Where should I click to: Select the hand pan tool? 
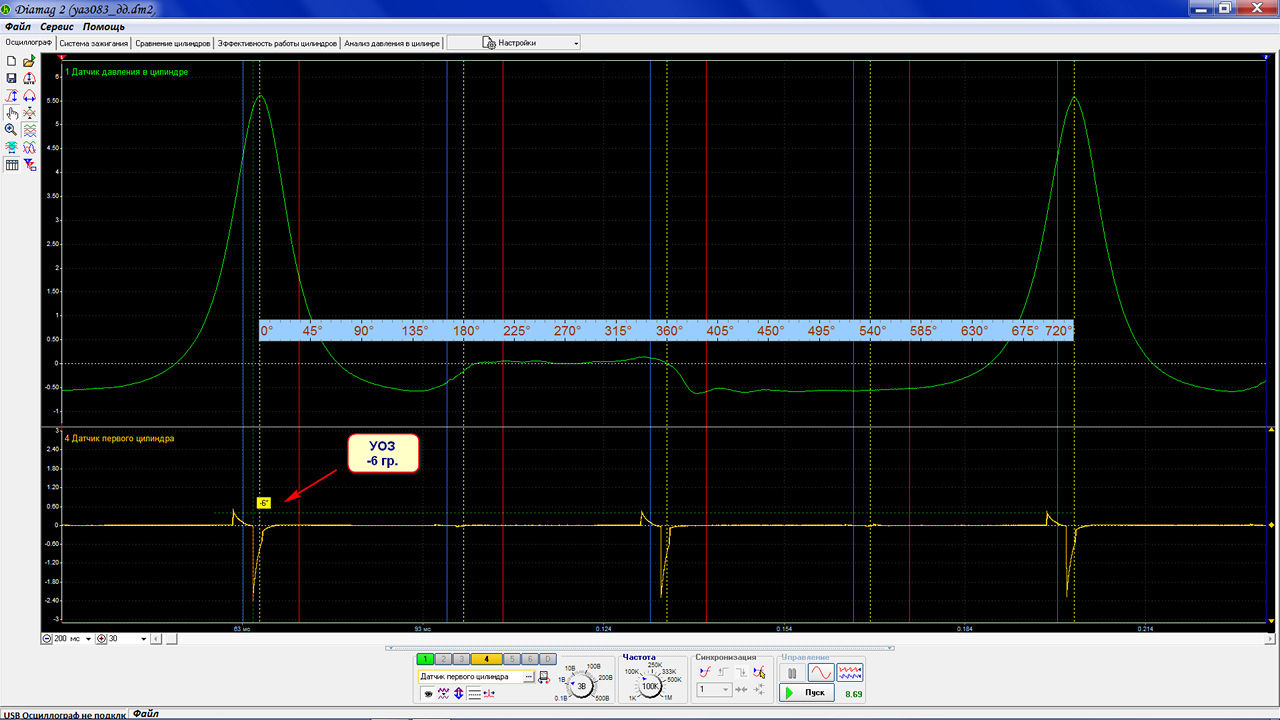[x=11, y=113]
